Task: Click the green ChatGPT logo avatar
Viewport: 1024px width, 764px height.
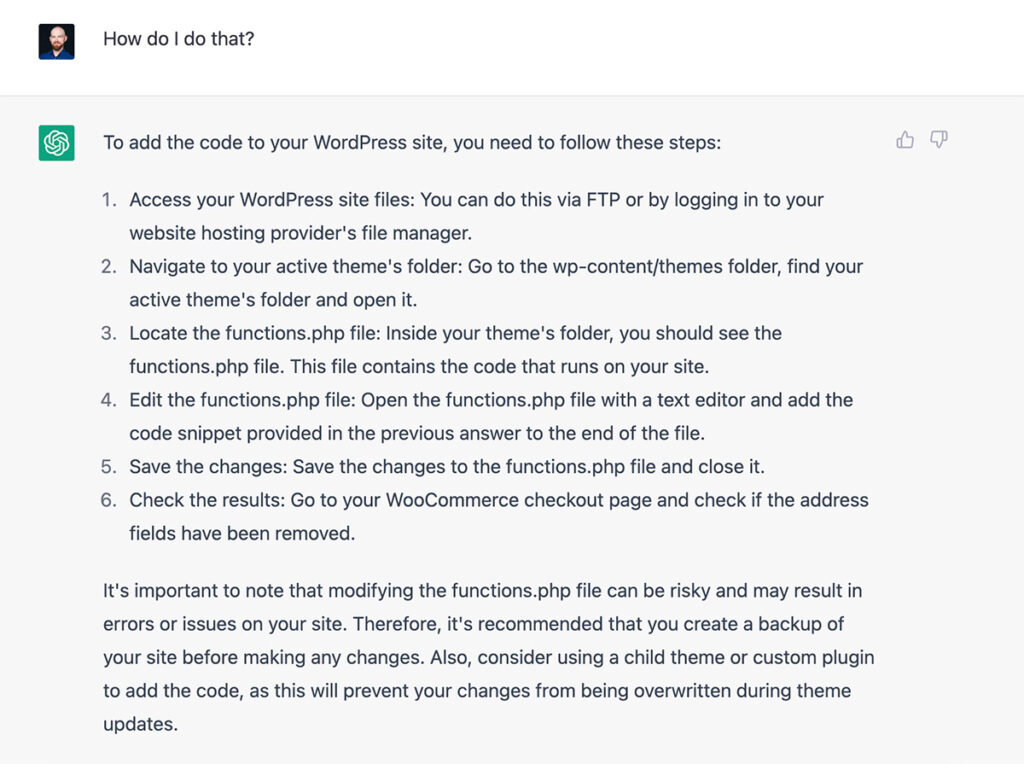Action: [56, 142]
